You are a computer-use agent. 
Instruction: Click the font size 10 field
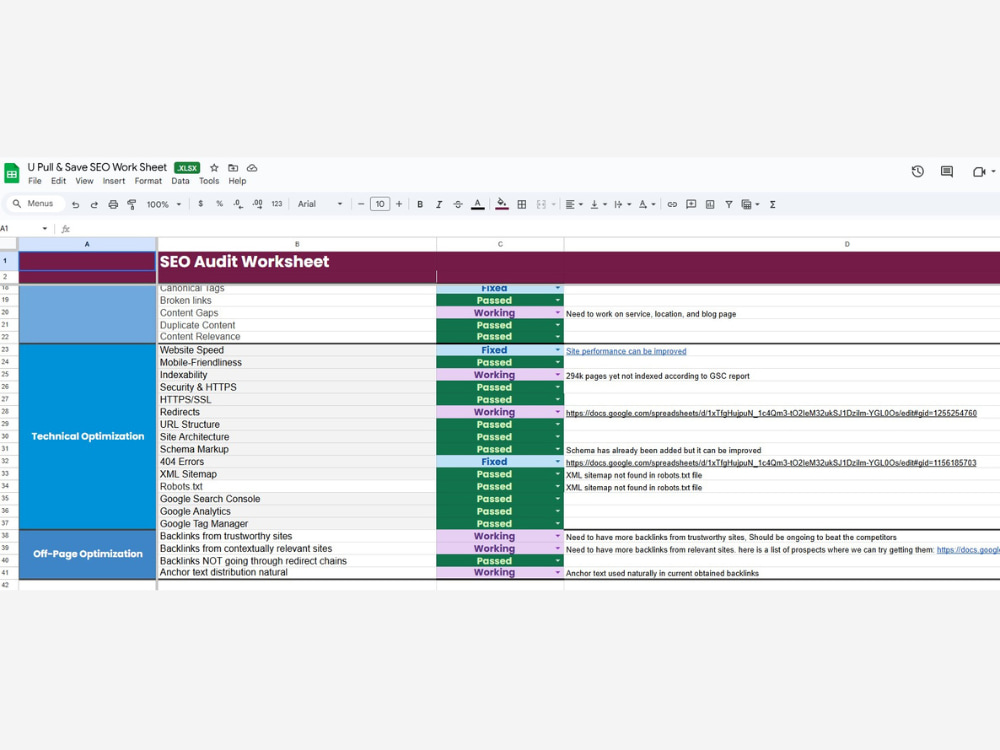click(380, 204)
